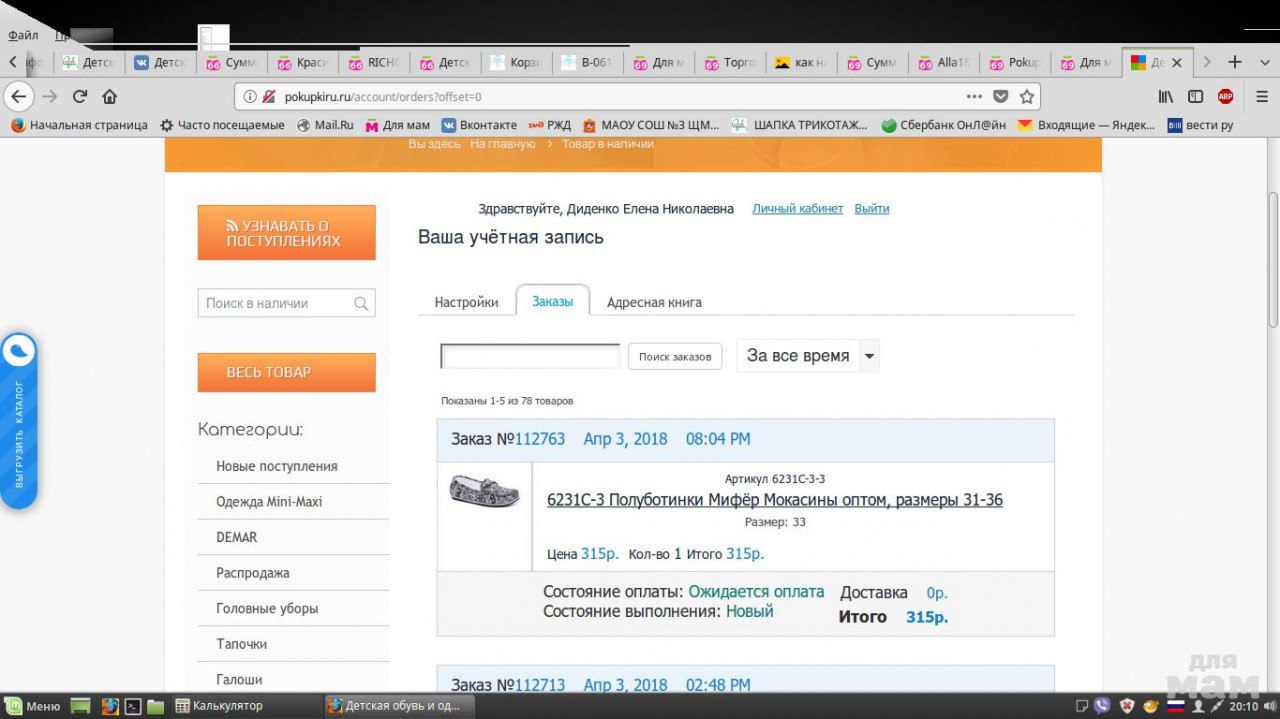Reload the page with the refresh icon
The height and width of the screenshot is (719, 1280).
pyautogui.click(x=80, y=97)
